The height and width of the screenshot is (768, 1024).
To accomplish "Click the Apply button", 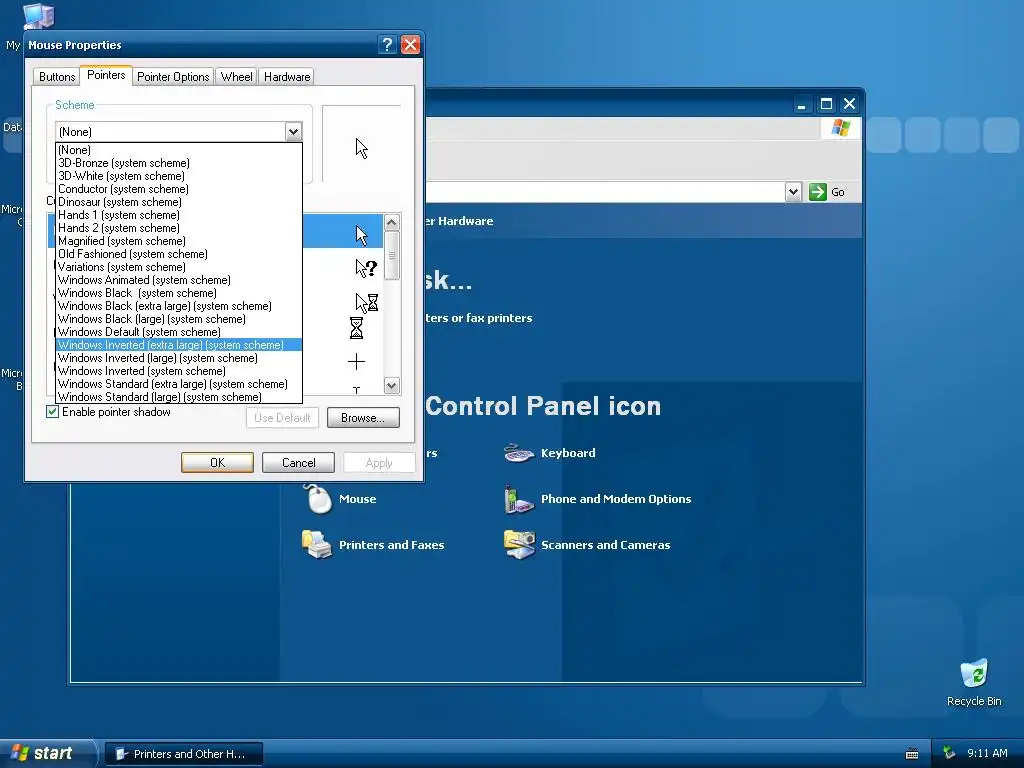I will pos(379,462).
